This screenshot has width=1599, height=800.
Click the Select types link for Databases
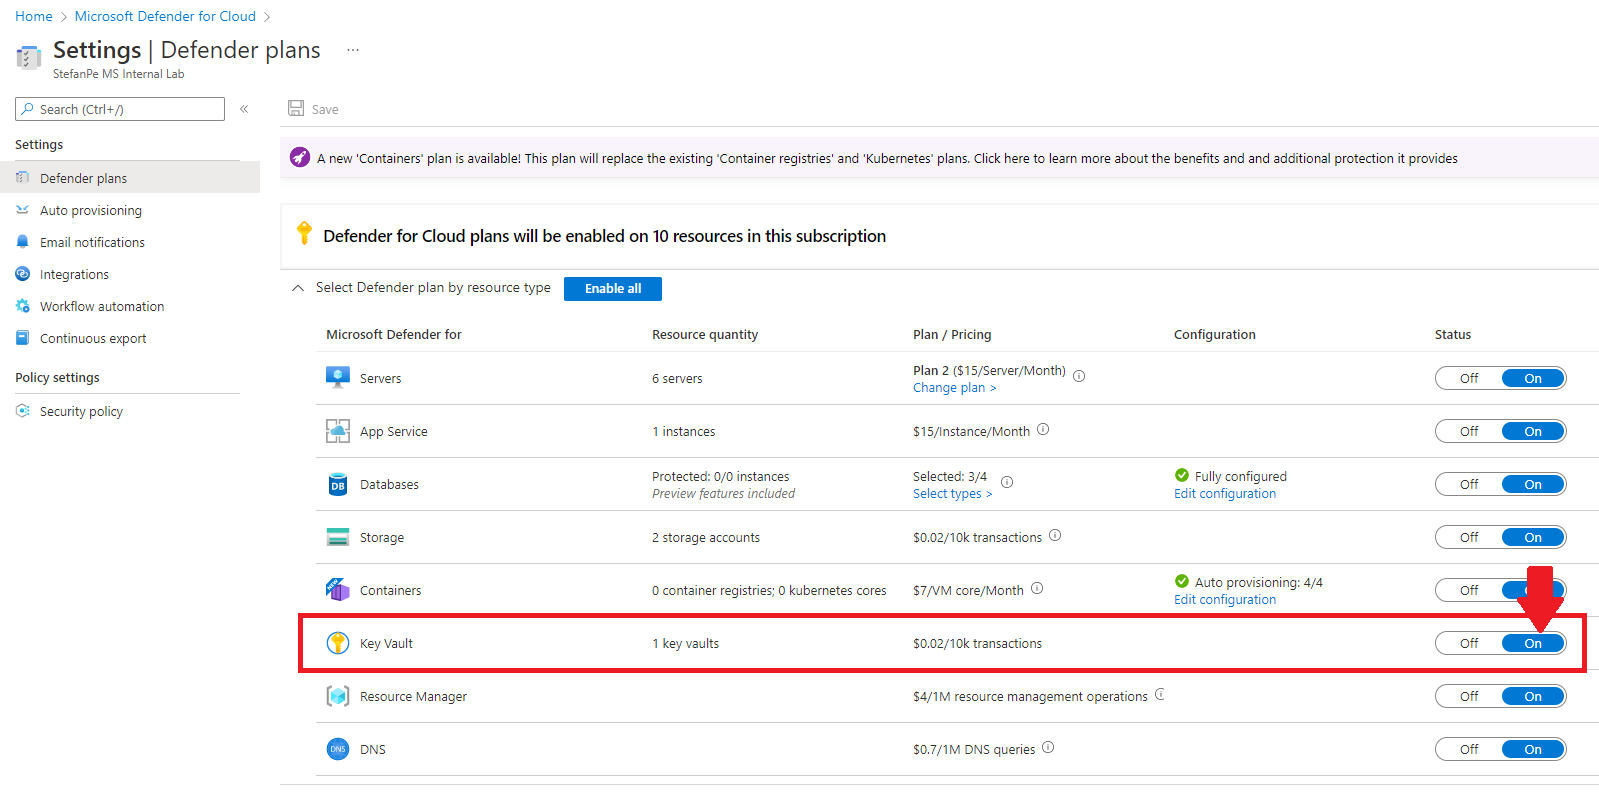tap(952, 494)
